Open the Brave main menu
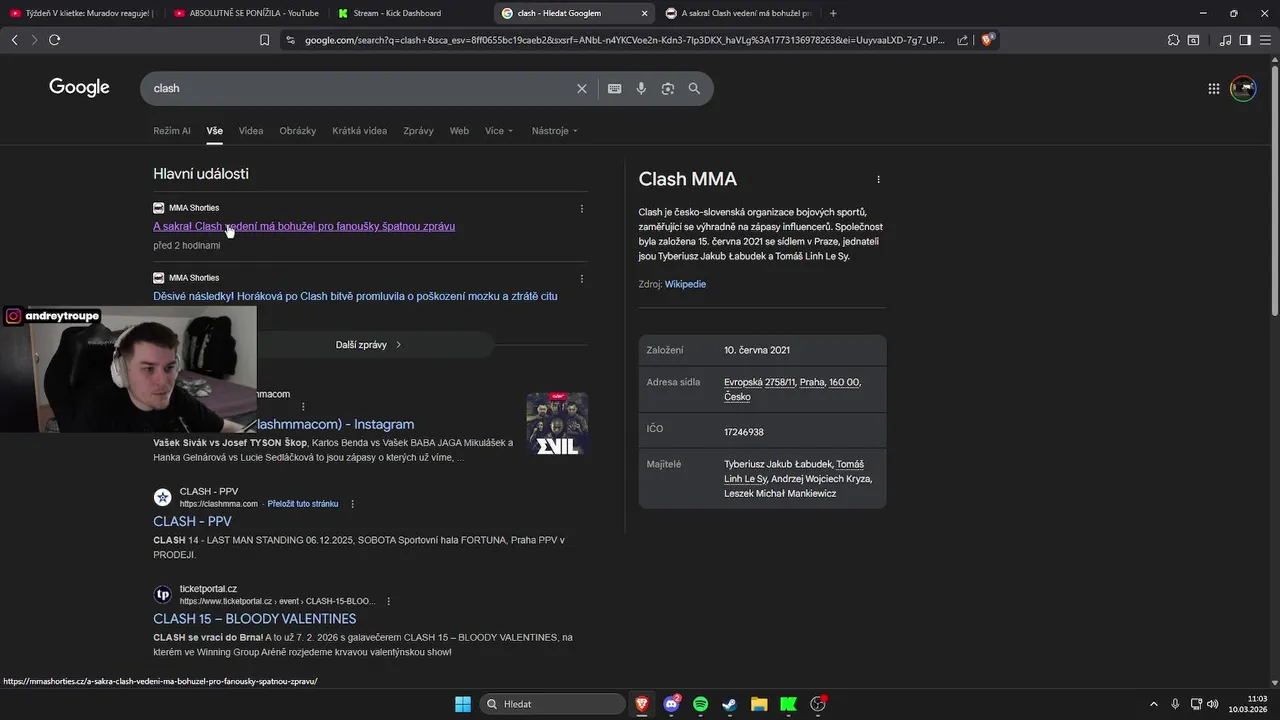Viewport: 1280px width, 720px height. (x=1265, y=40)
